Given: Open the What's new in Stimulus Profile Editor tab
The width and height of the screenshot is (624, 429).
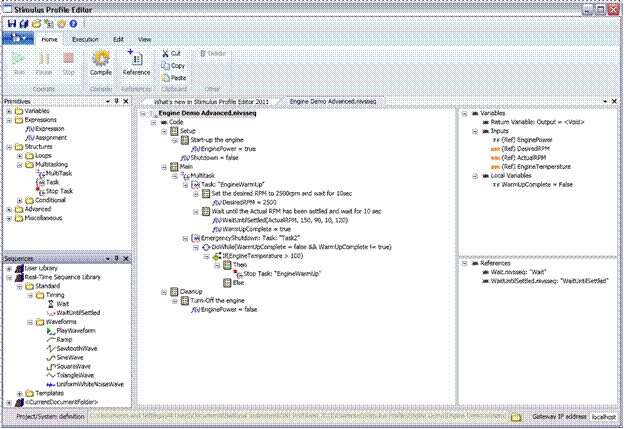Looking at the screenshot, I should click(208, 102).
